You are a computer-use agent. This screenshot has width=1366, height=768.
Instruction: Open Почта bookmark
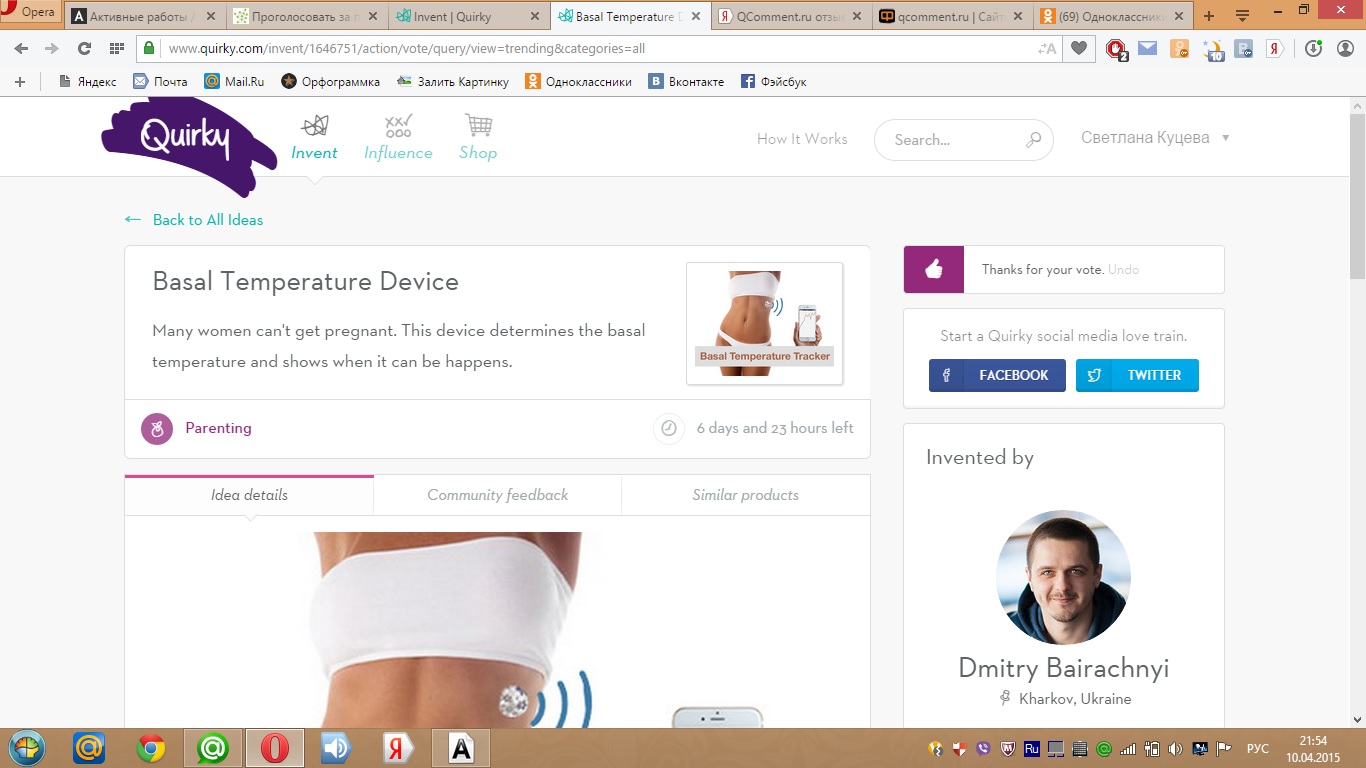pos(160,81)
